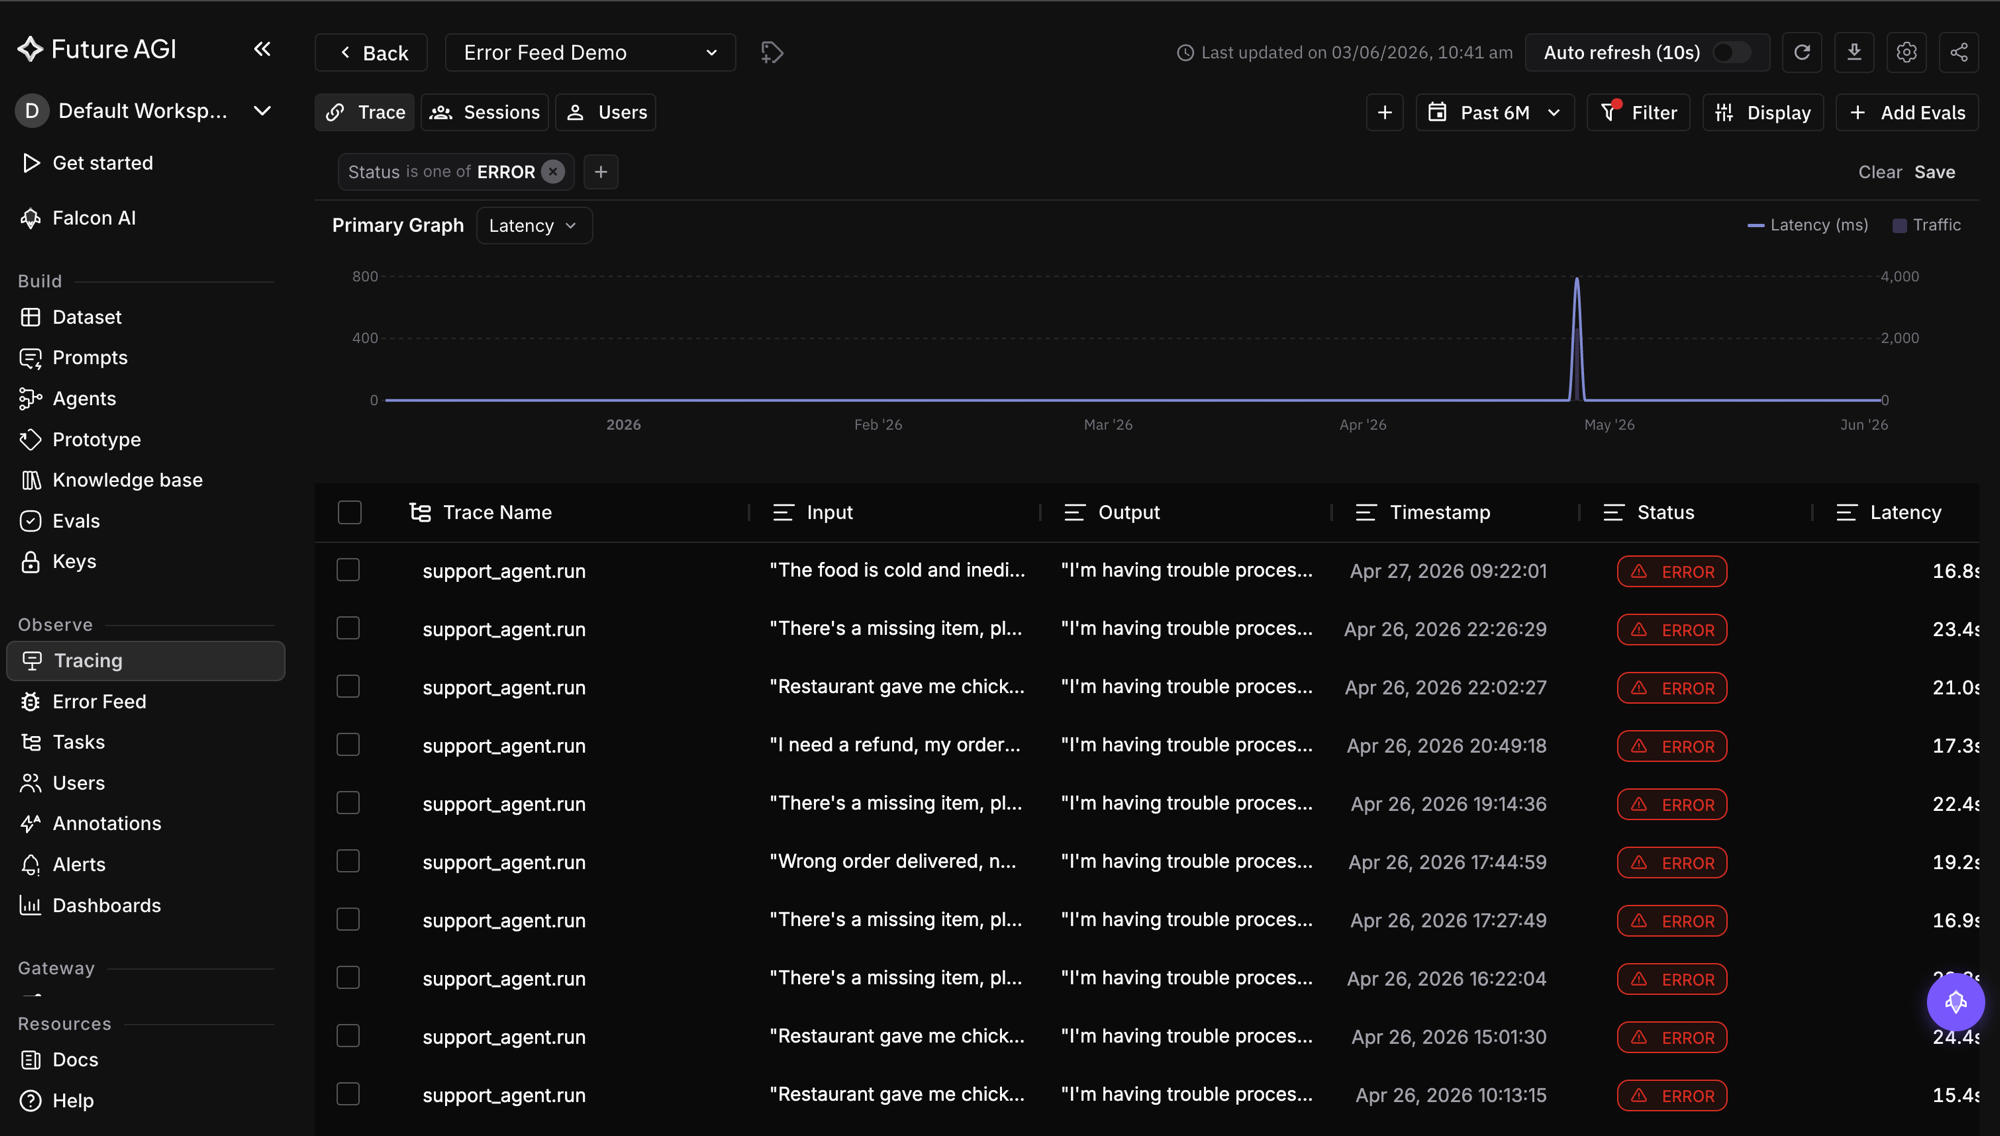Check the Apr 26, 2026 22:26:29 trace row
This screenshot has width=2000, height=1136.
point(348,628)
